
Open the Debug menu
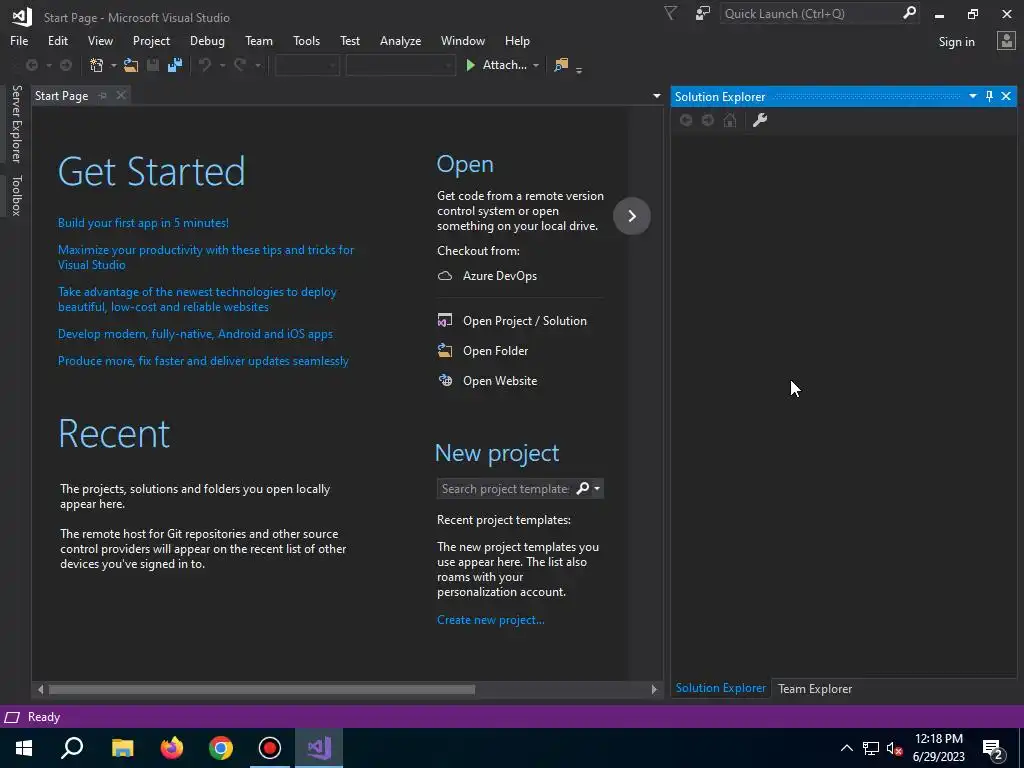click(207, 40)
